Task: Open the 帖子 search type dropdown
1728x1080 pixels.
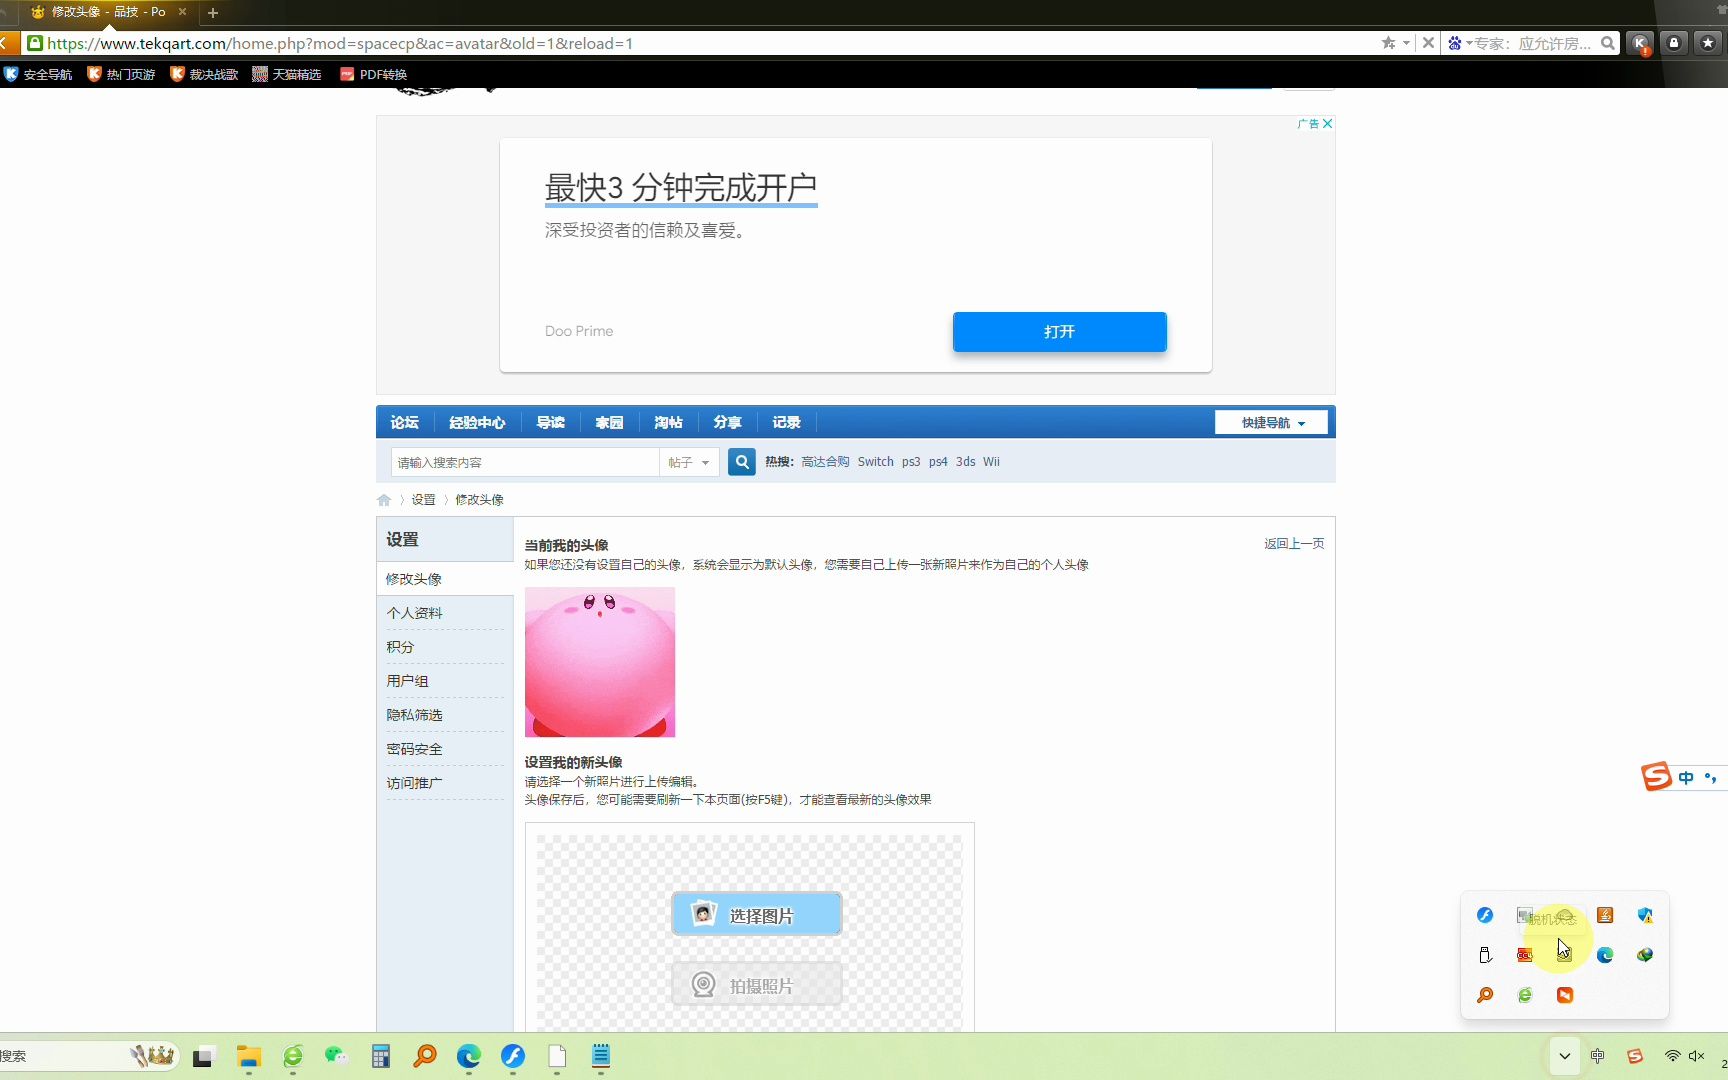Action: 689,462
